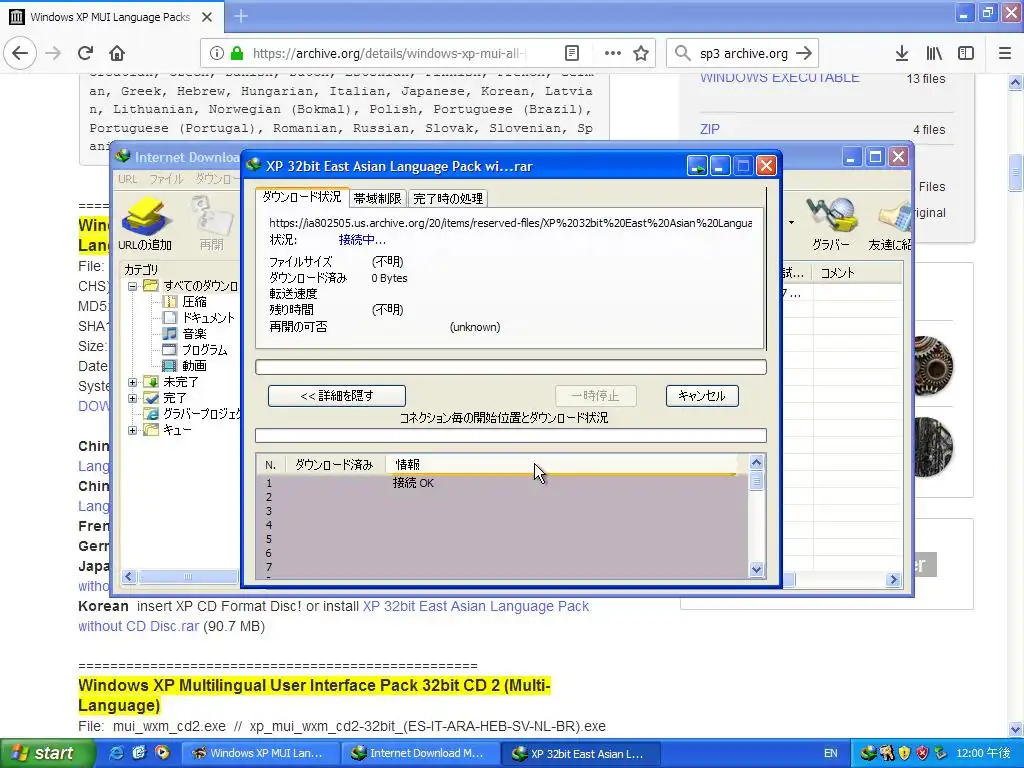
Task: Click the download dialog tray-minimize icon button
Action: click(x=697, y=166)
